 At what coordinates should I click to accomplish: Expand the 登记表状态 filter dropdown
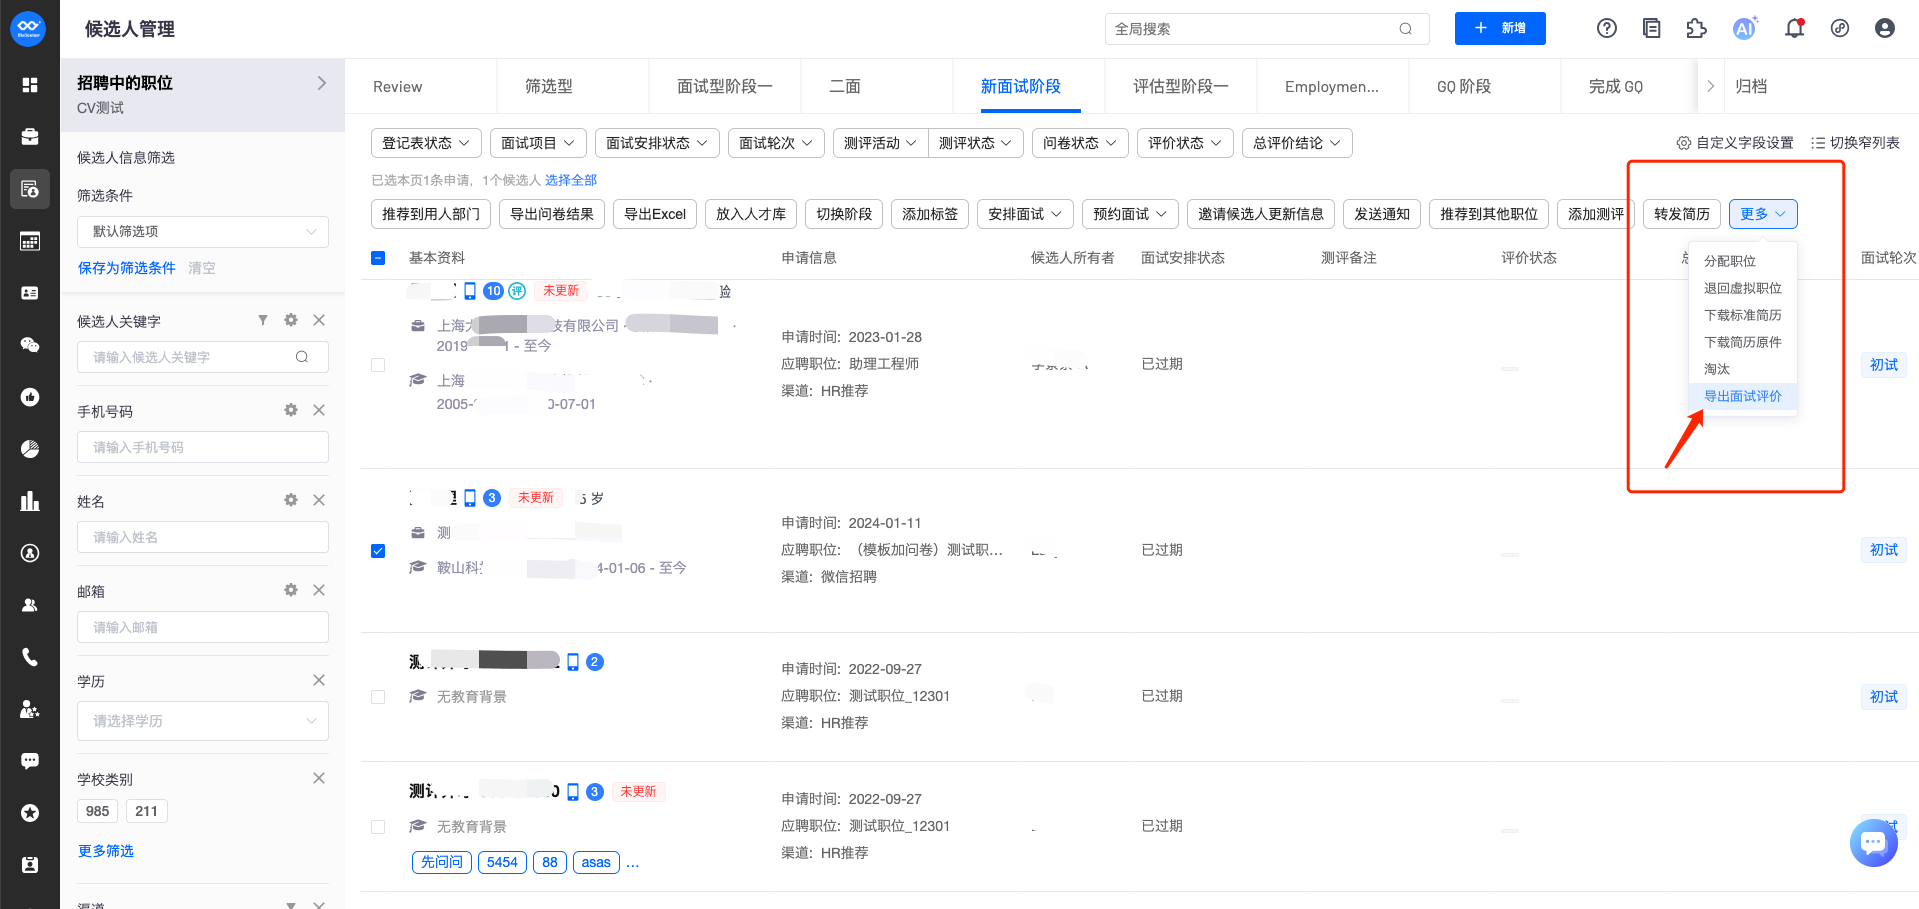426,143
